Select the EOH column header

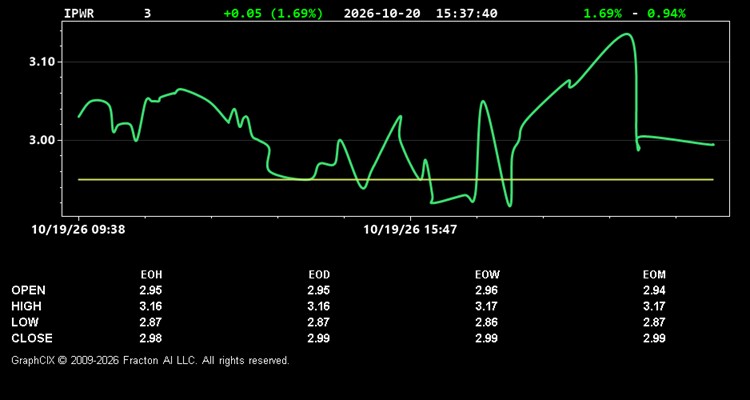pos(151,275)
